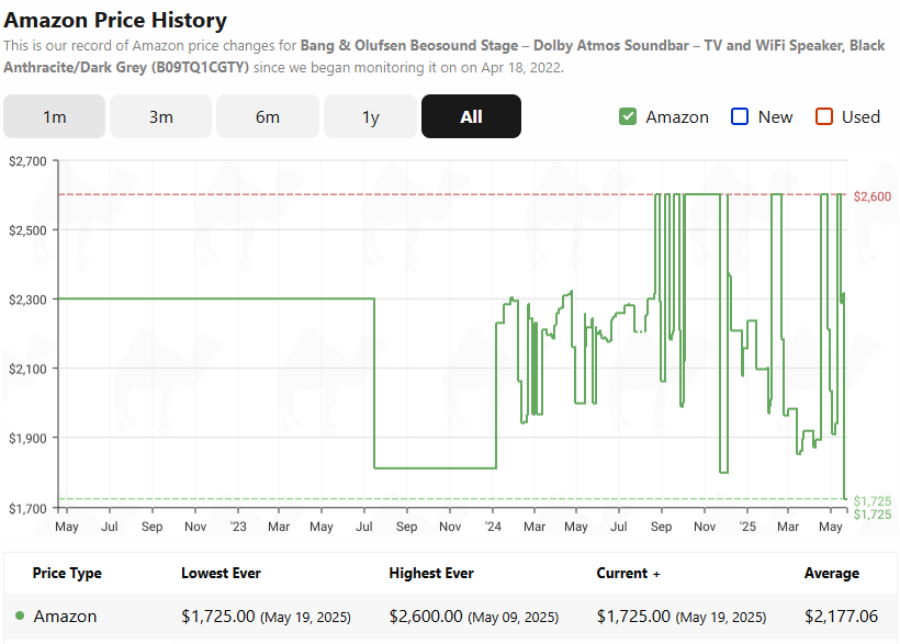Click highest price $2,600.00 (May 09, 2025)
The width and height of the screenshot is (900, 644).
(x=474, y=616)
